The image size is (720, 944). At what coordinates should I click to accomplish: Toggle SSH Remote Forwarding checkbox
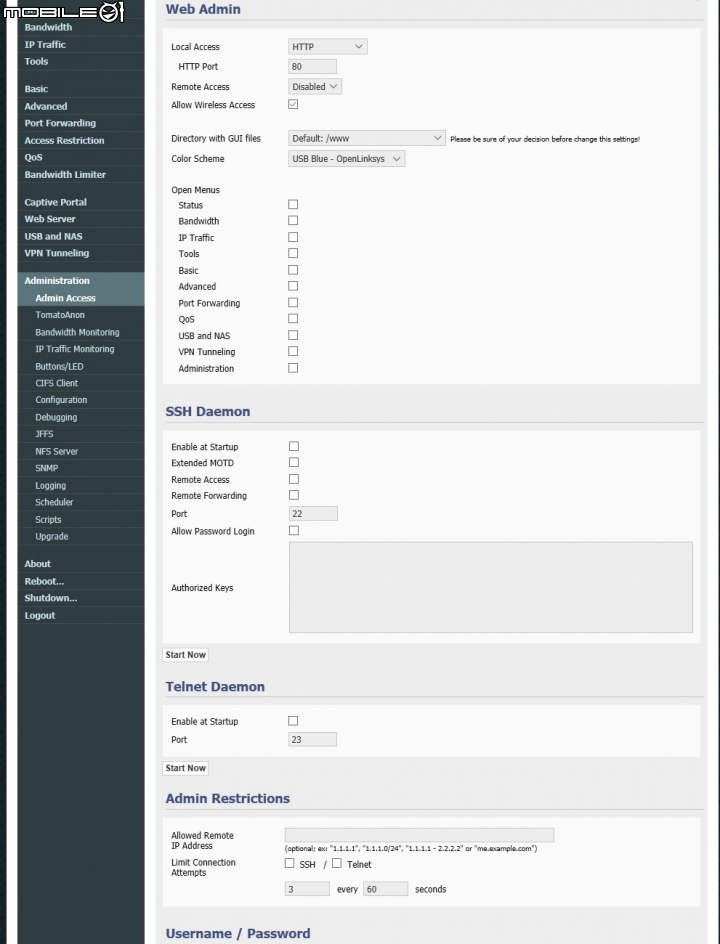coord(294,495)
